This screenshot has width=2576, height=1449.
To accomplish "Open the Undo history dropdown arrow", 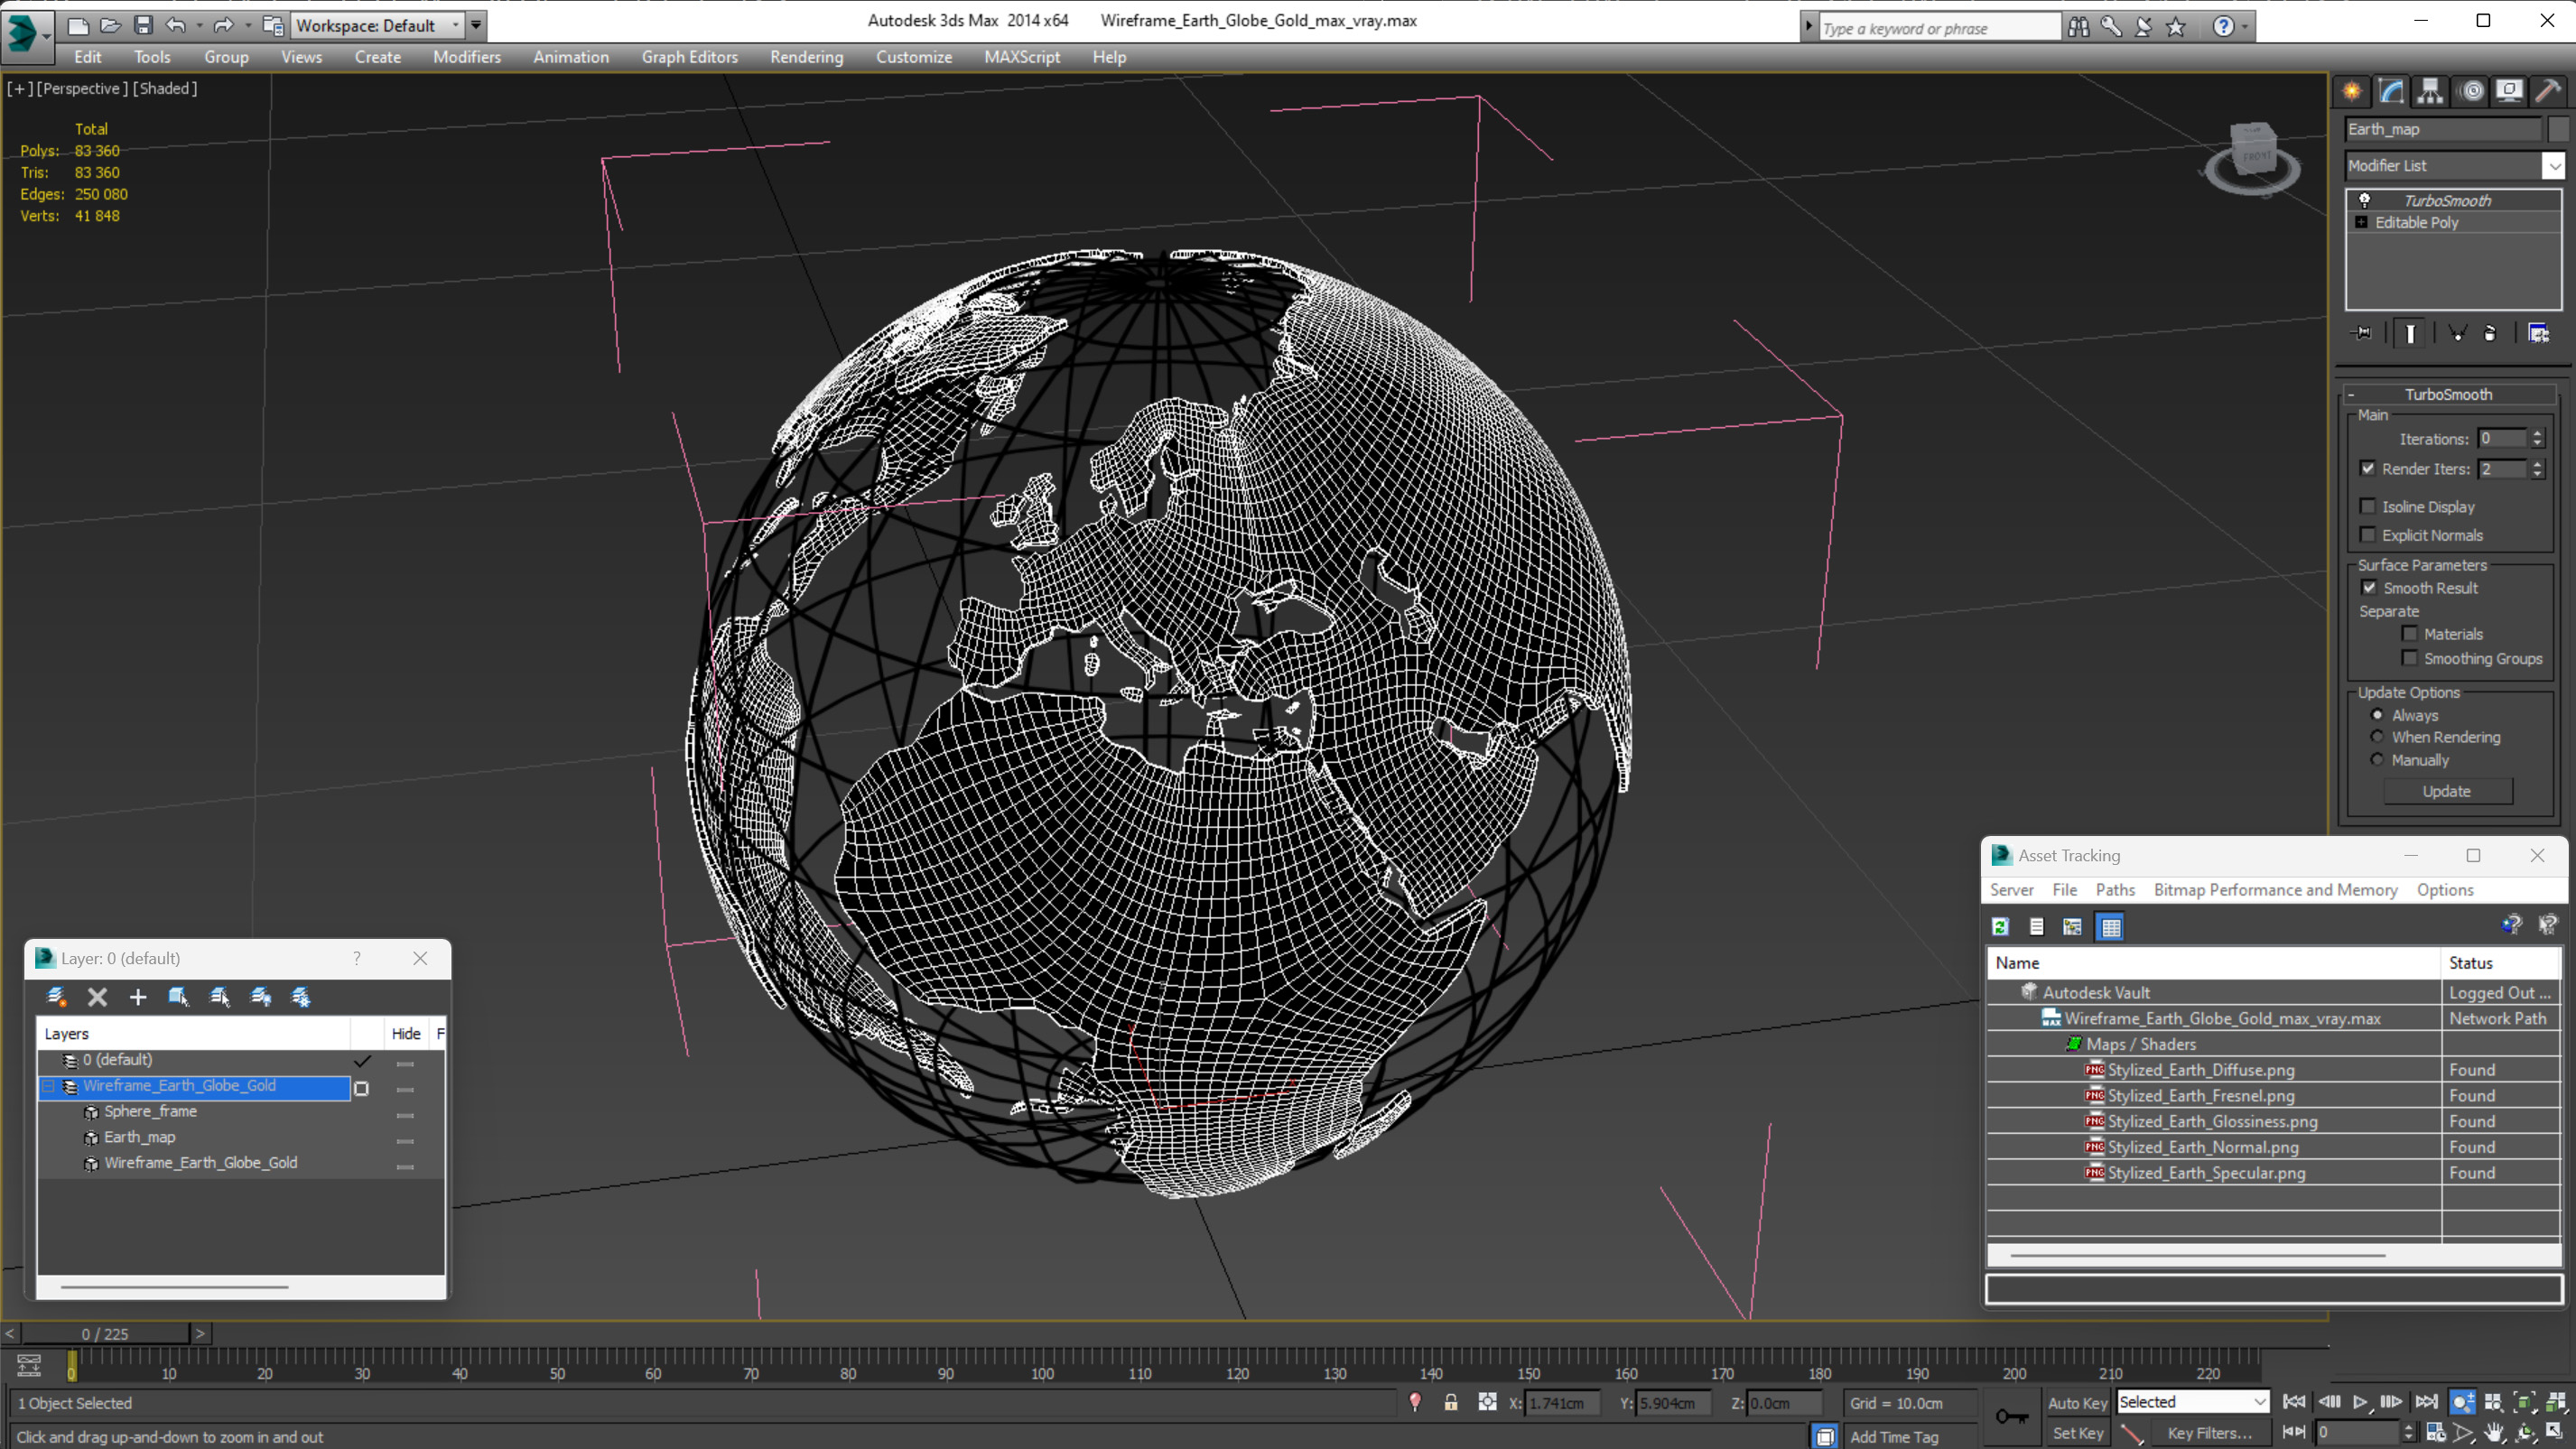I will click(x=199, y=25).
